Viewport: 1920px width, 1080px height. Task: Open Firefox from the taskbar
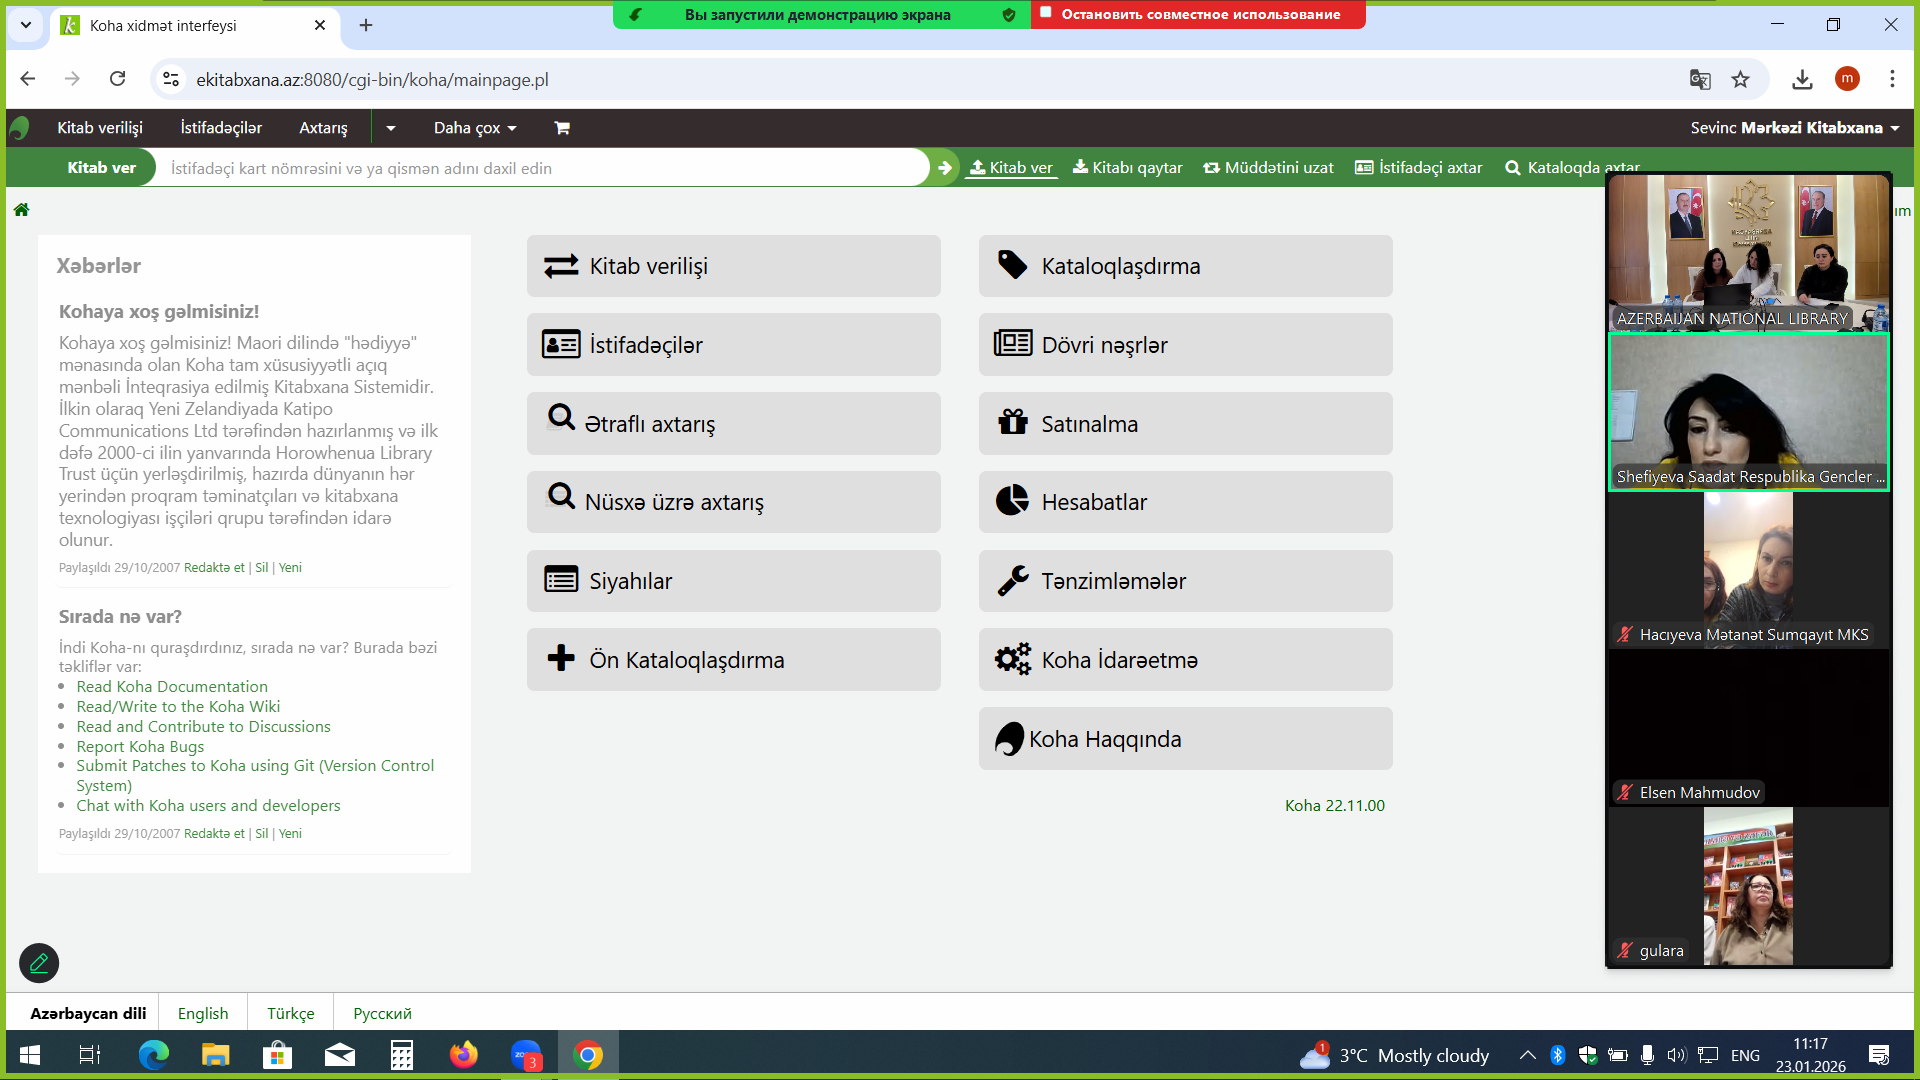(x=463, y=1055)
